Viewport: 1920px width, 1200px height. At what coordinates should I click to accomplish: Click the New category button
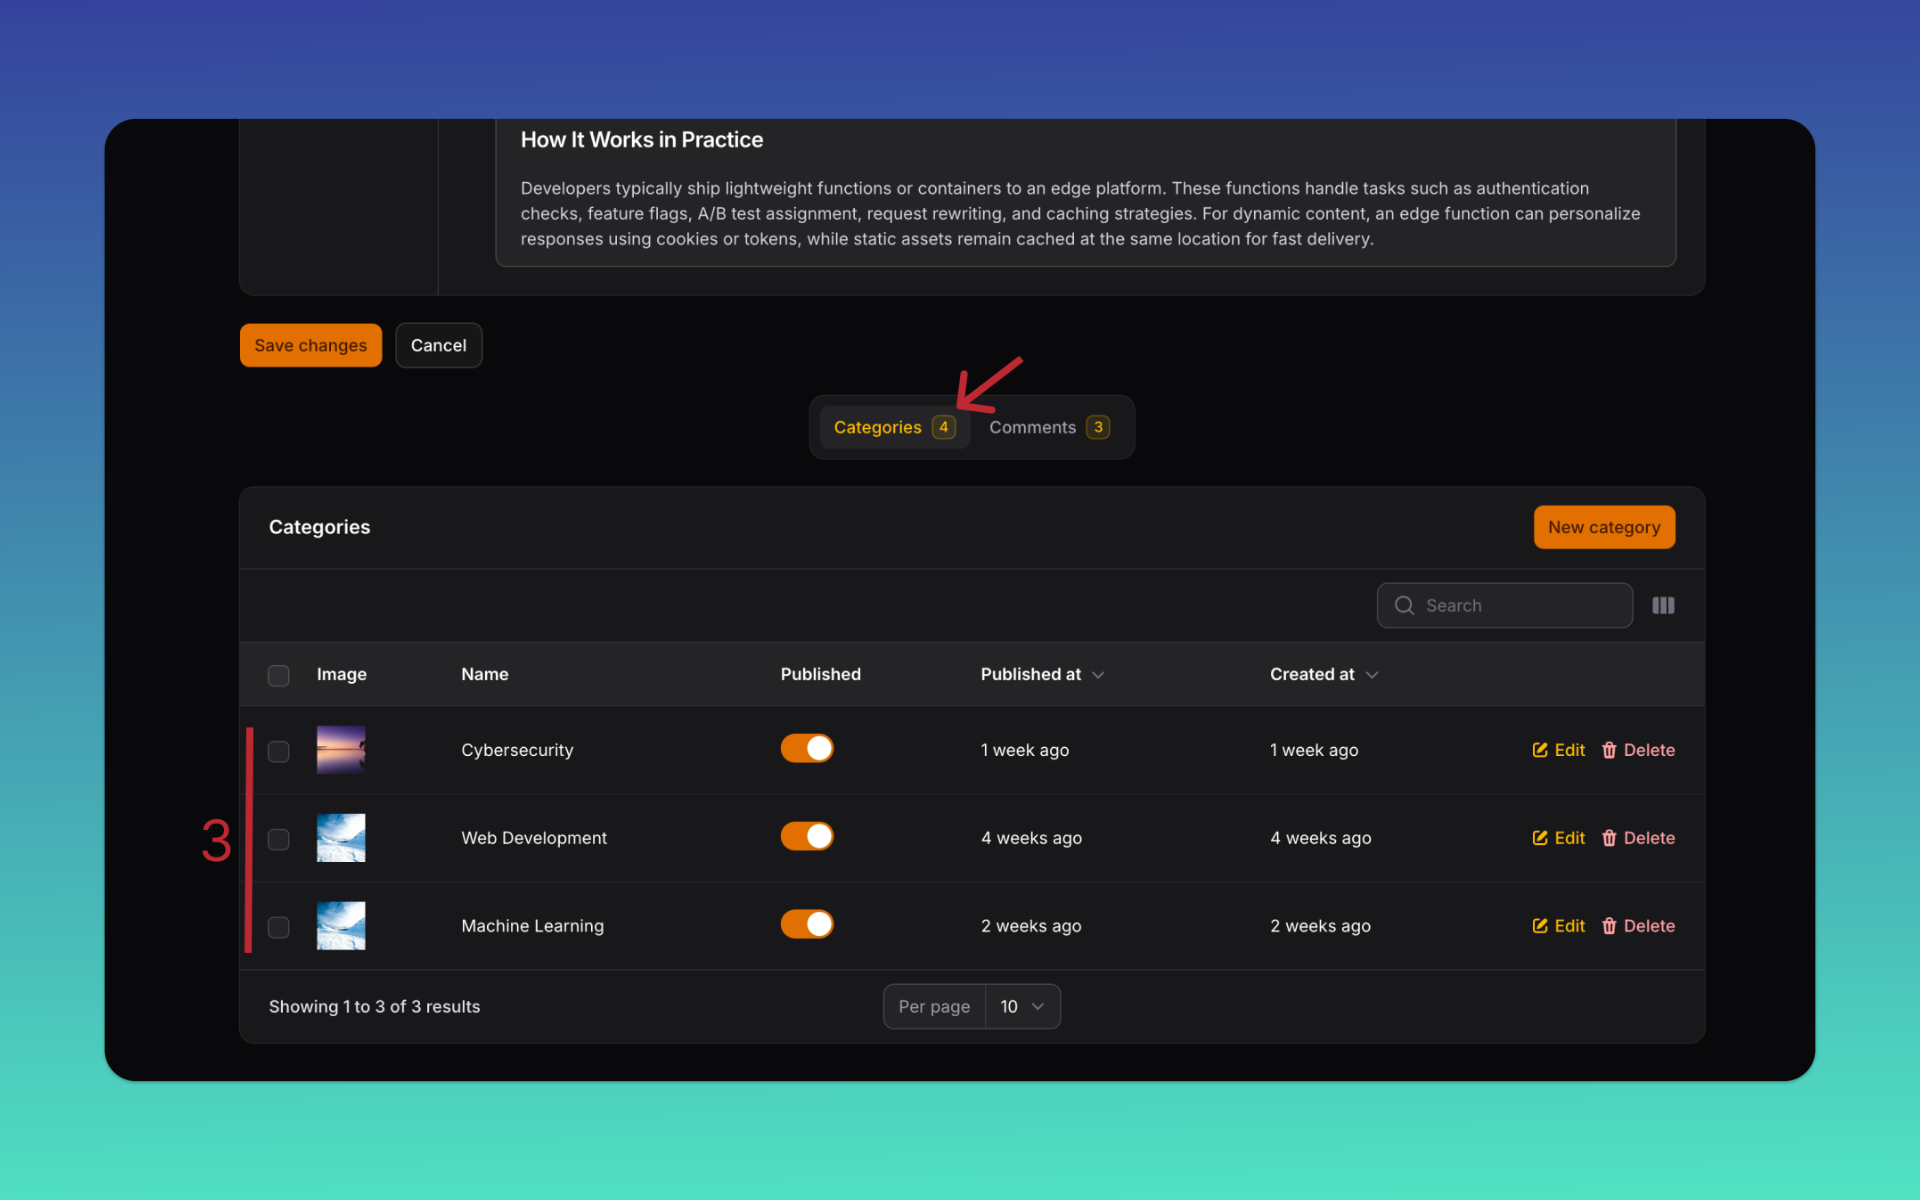pyautogui.click(x=1604, y=527)
